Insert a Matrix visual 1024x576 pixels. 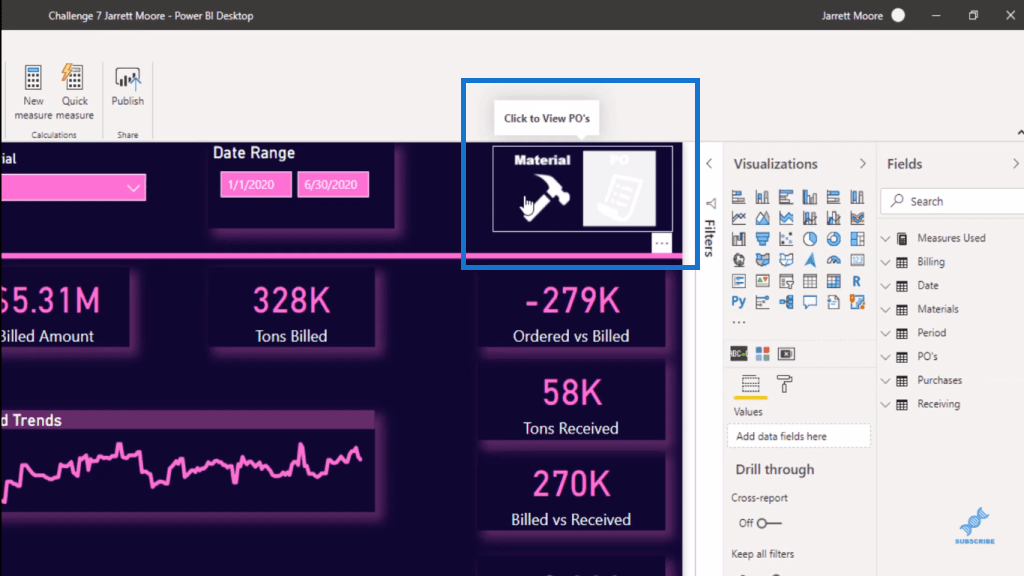click(x=833, y=281)
